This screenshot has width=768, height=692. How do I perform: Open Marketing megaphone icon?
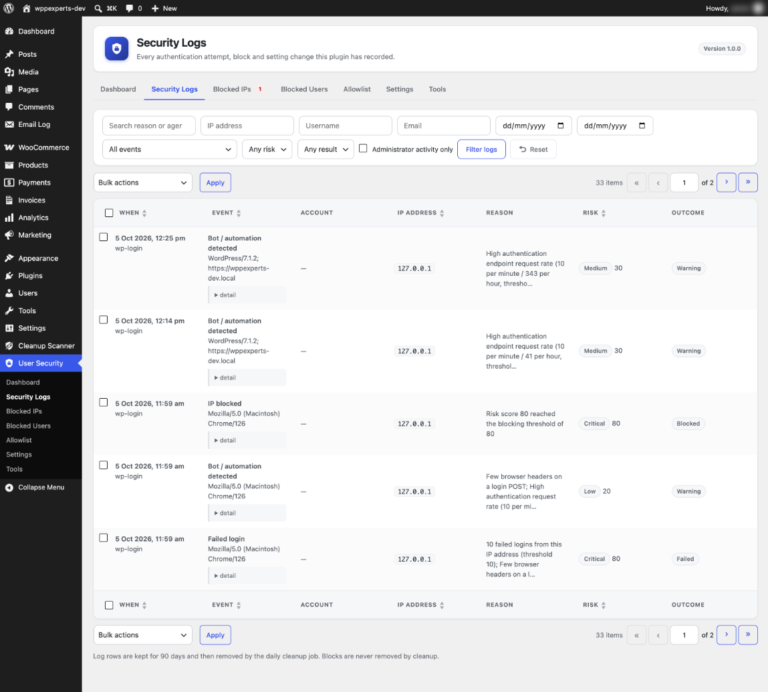point(9,235)
